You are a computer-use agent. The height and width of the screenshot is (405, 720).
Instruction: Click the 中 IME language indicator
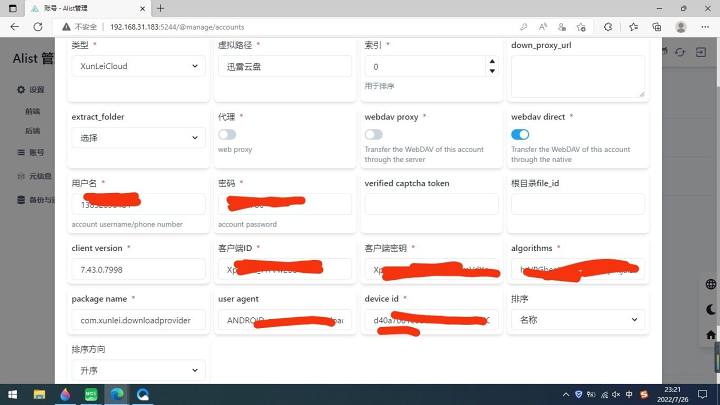[629, 394]
